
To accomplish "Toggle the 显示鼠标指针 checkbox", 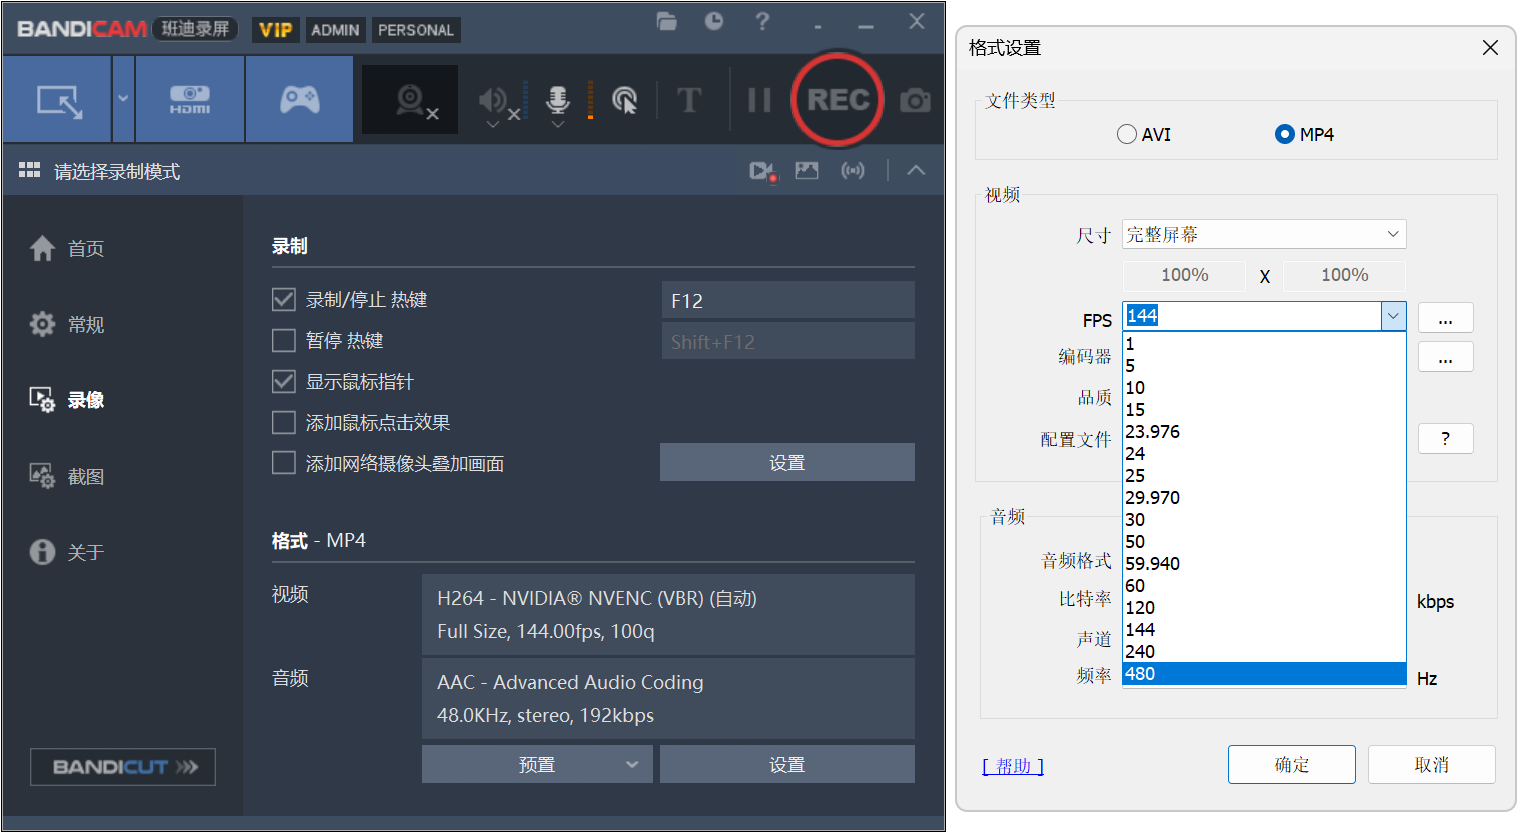I will click(x=284, y=381).
